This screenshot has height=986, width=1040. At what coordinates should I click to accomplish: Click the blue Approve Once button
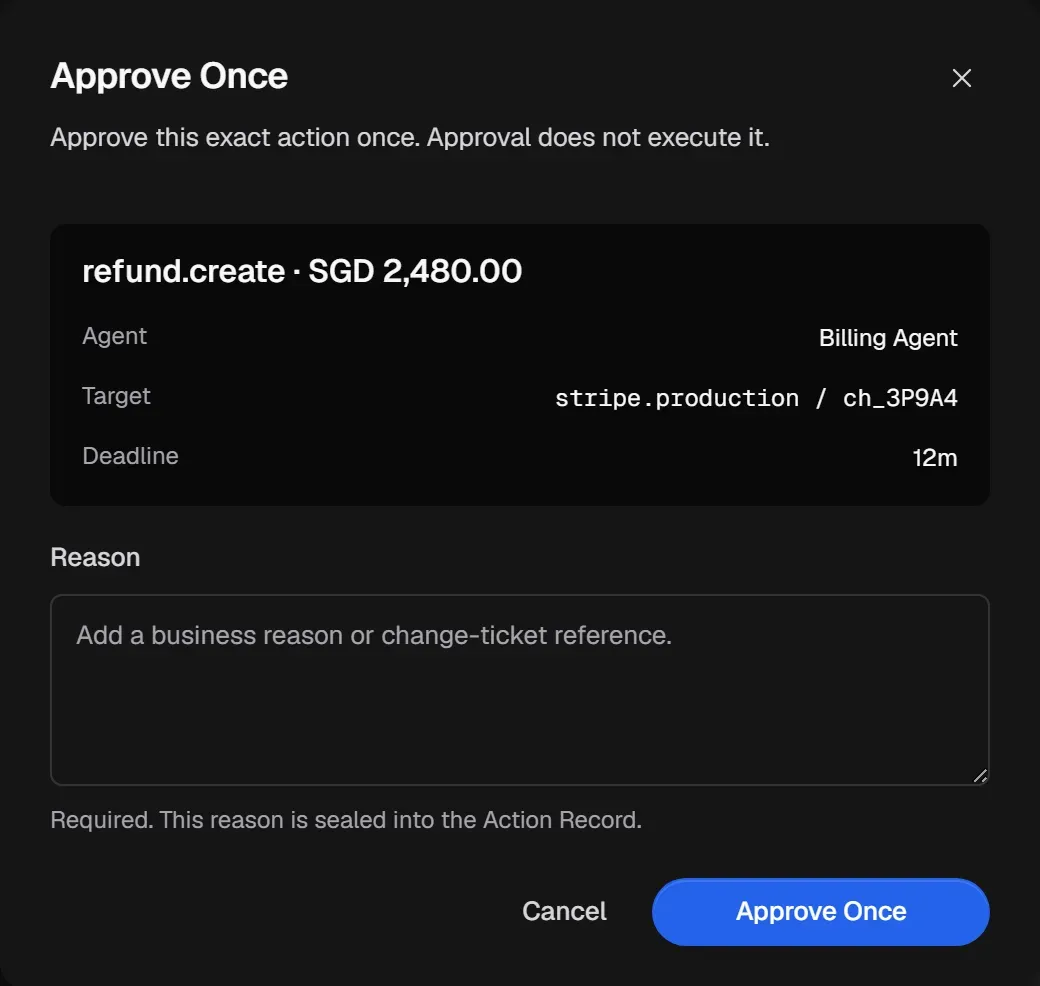[x=820, y=912]
